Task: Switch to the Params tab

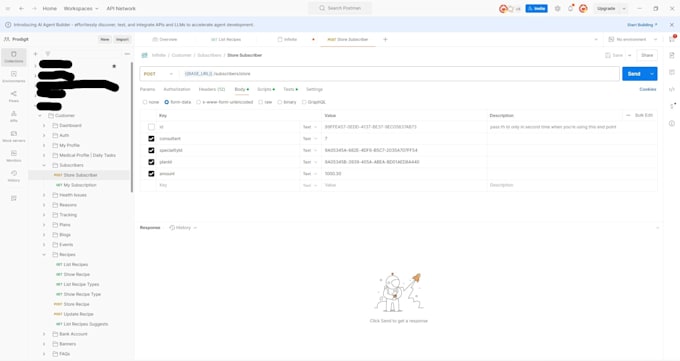Action: [x=147, y=89]
